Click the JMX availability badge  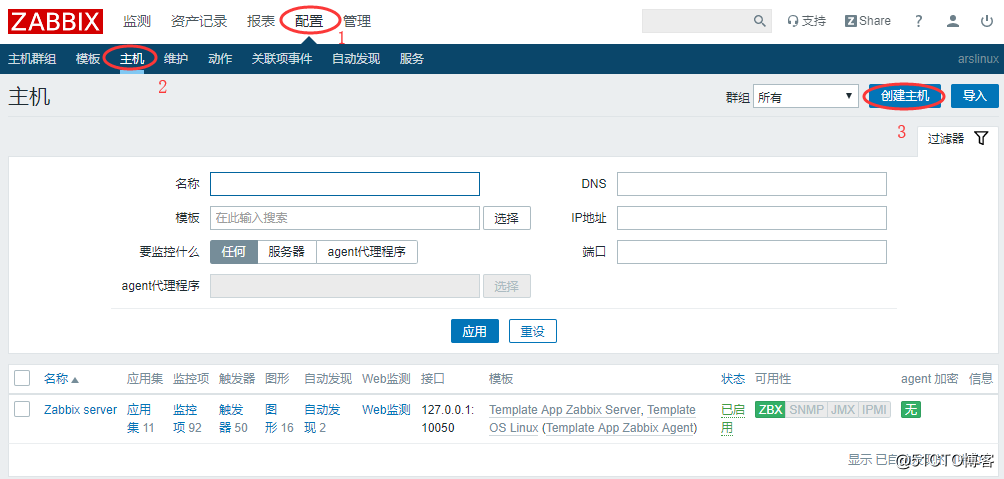[843, 410]
